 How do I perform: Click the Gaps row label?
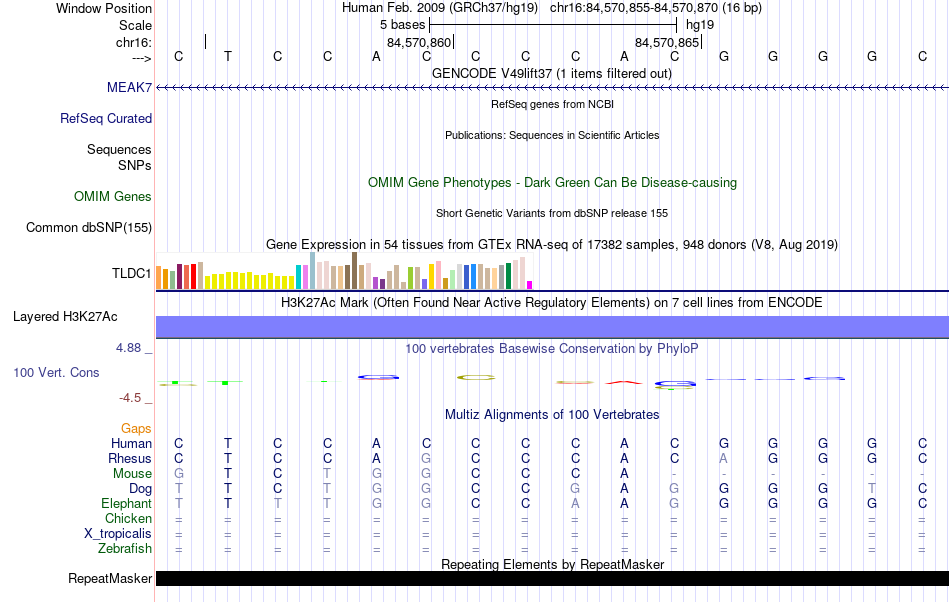pyautogui.click(x=136, y=428)
